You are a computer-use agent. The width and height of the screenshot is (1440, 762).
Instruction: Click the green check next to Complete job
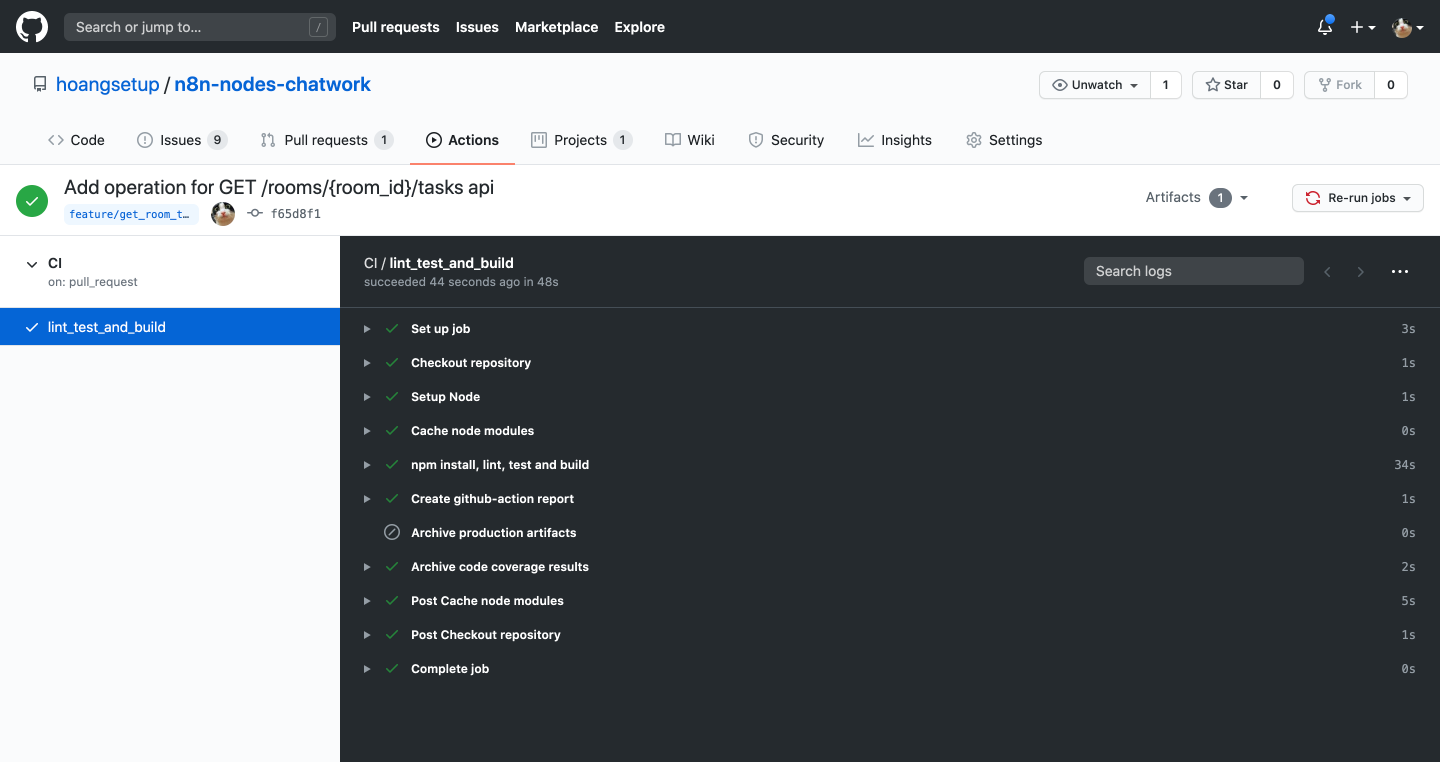[392, 669]
